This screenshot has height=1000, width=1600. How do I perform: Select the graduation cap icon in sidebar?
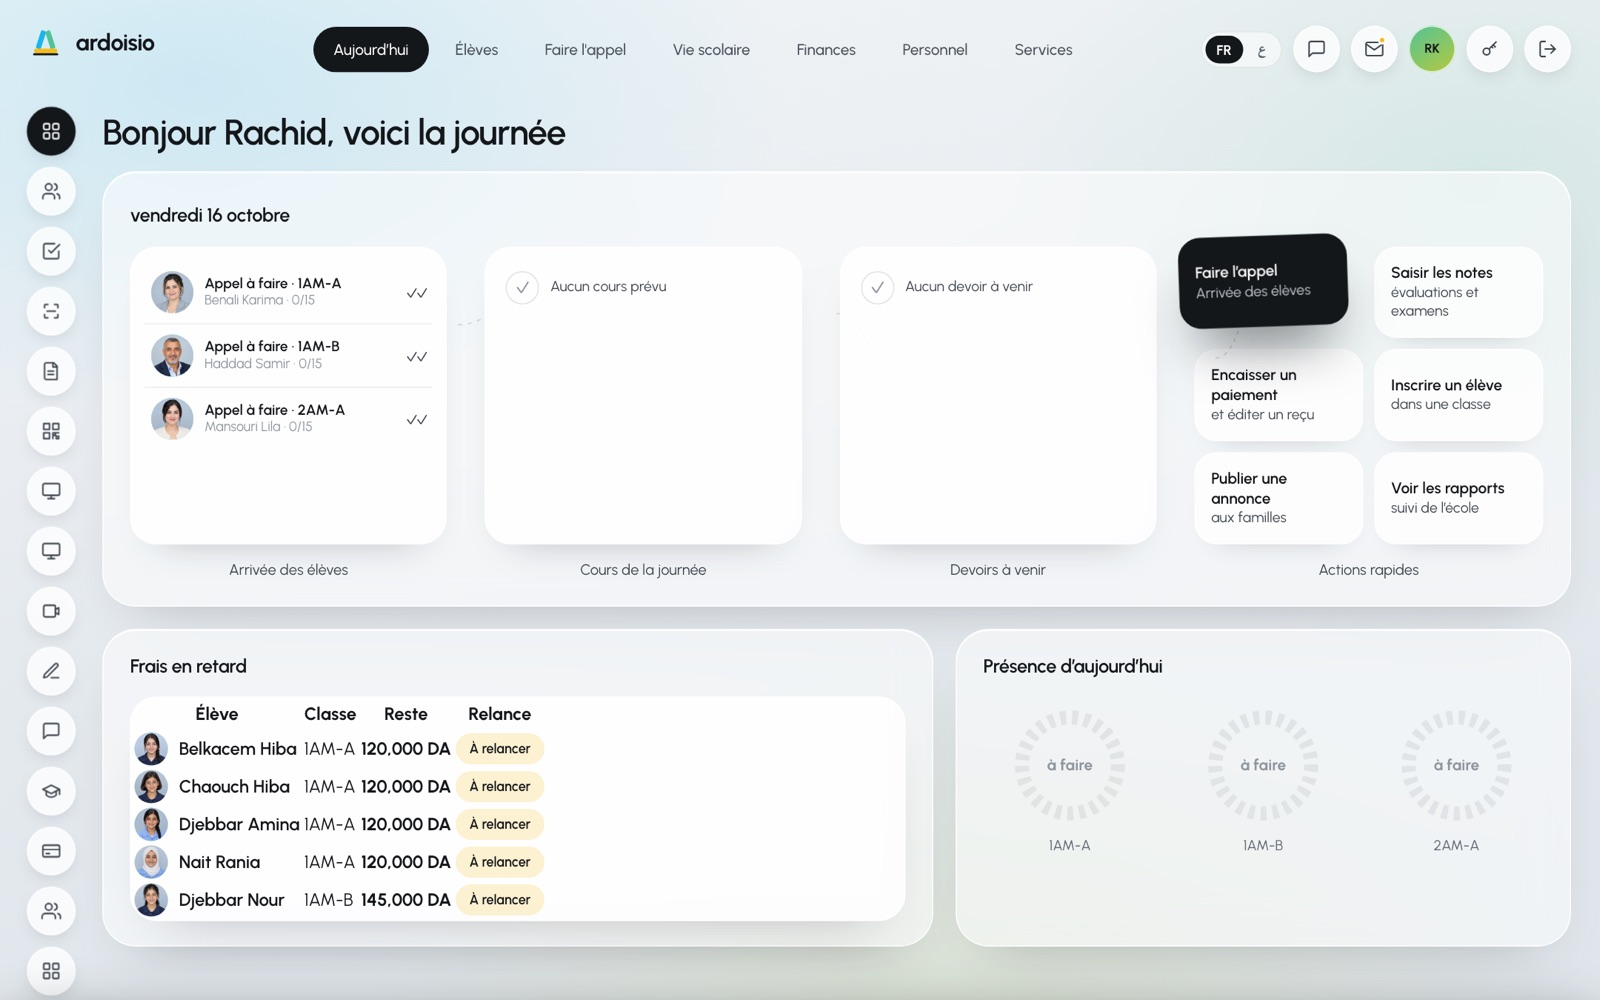(x=51, y=791)
